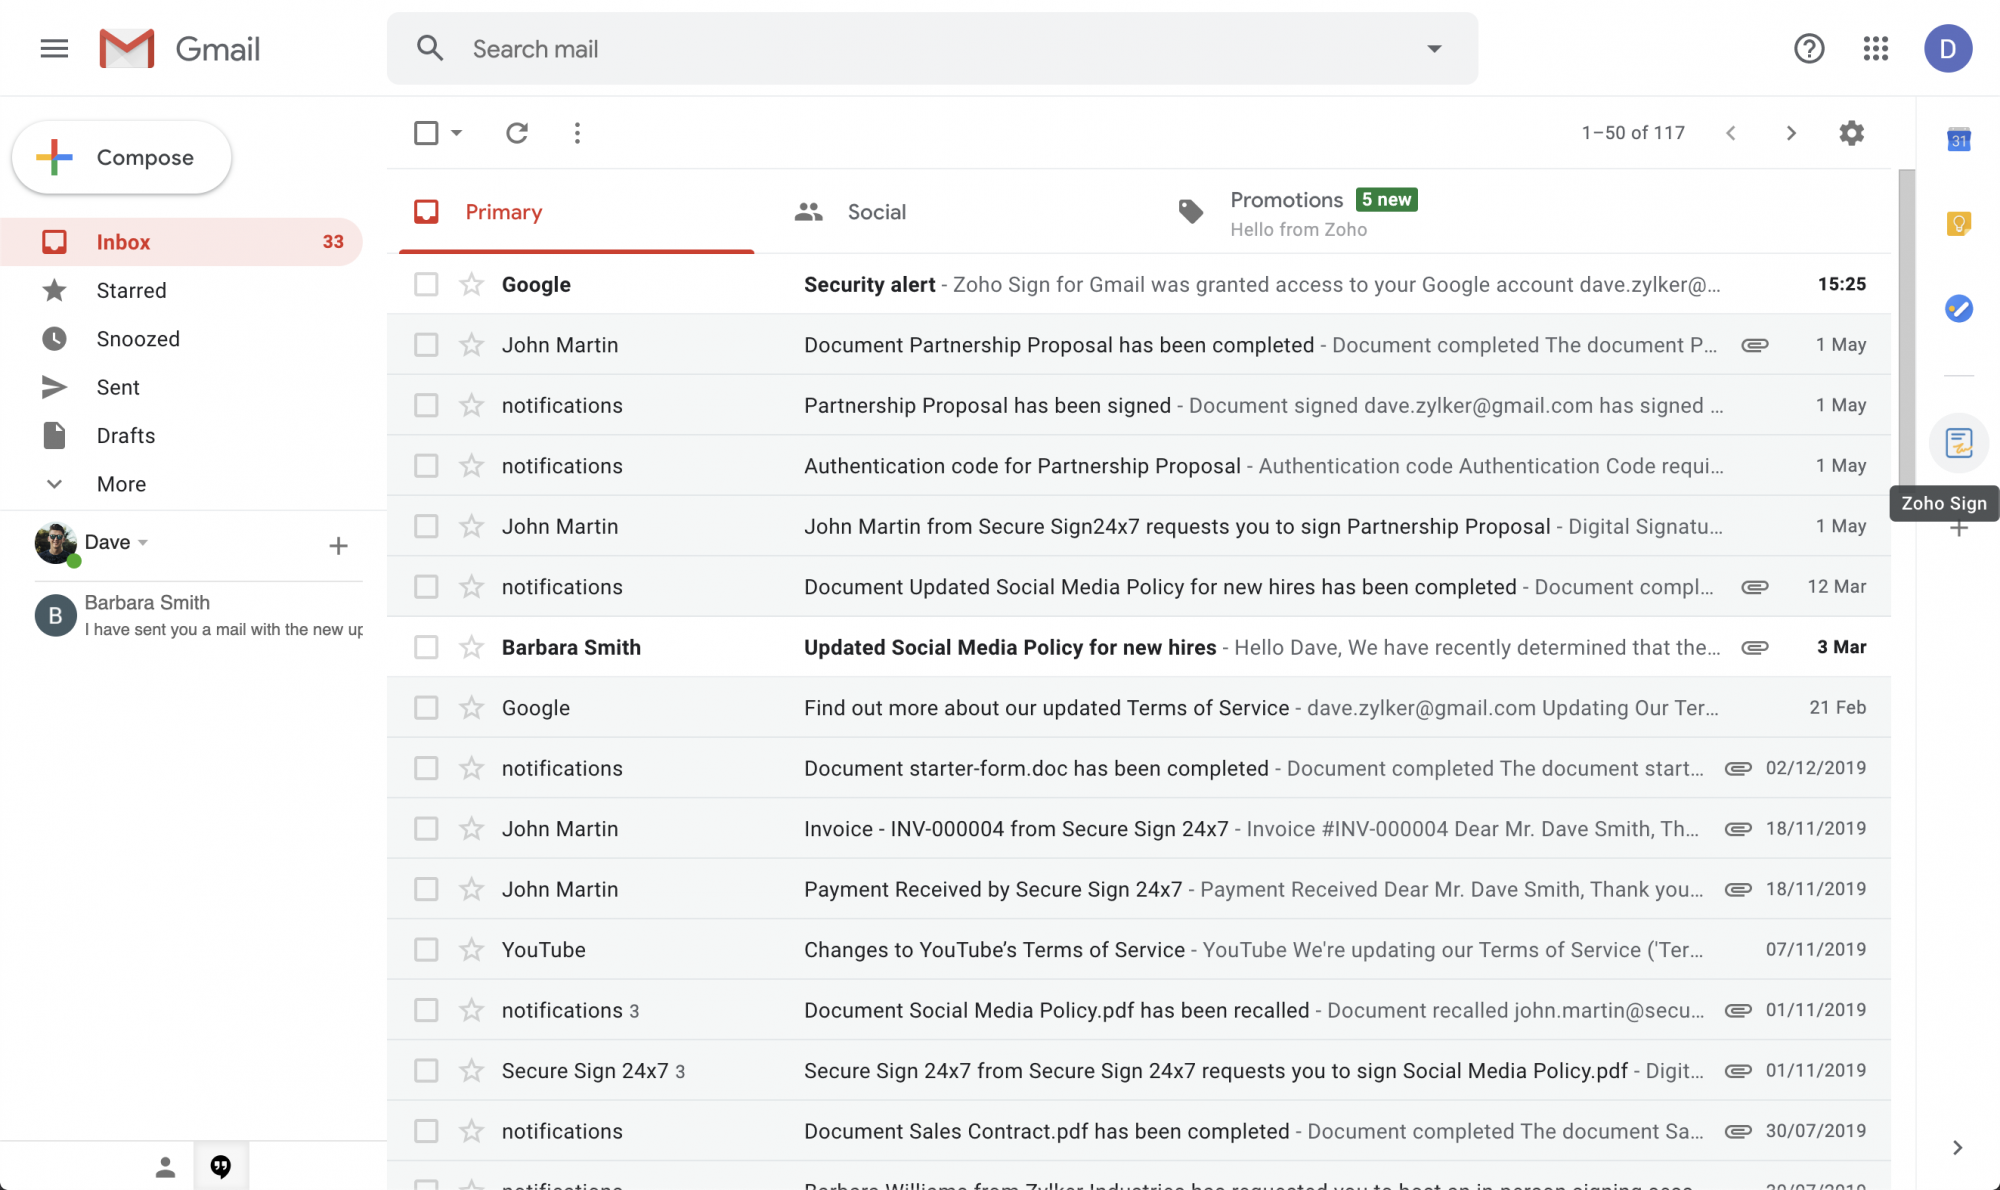Open Google Hangouts conversations
The width and height of the screenshot is (2000, 1190).
pos(221,1165)
